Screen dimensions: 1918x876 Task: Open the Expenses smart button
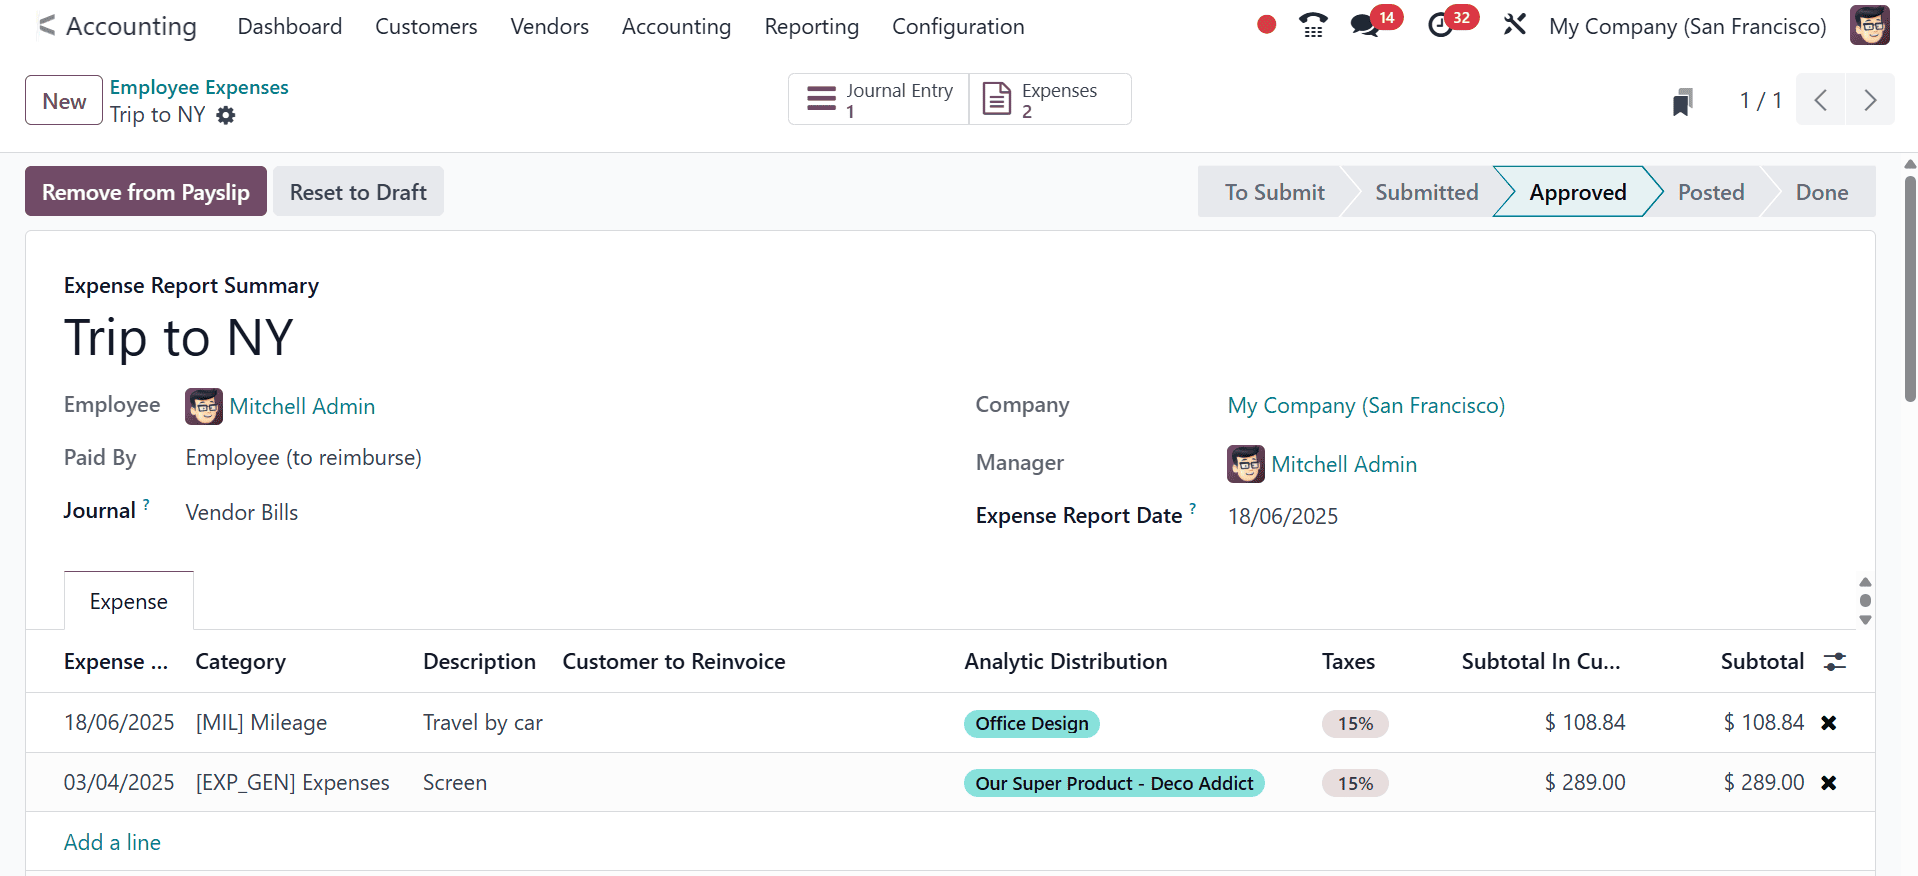[1050, 99]
